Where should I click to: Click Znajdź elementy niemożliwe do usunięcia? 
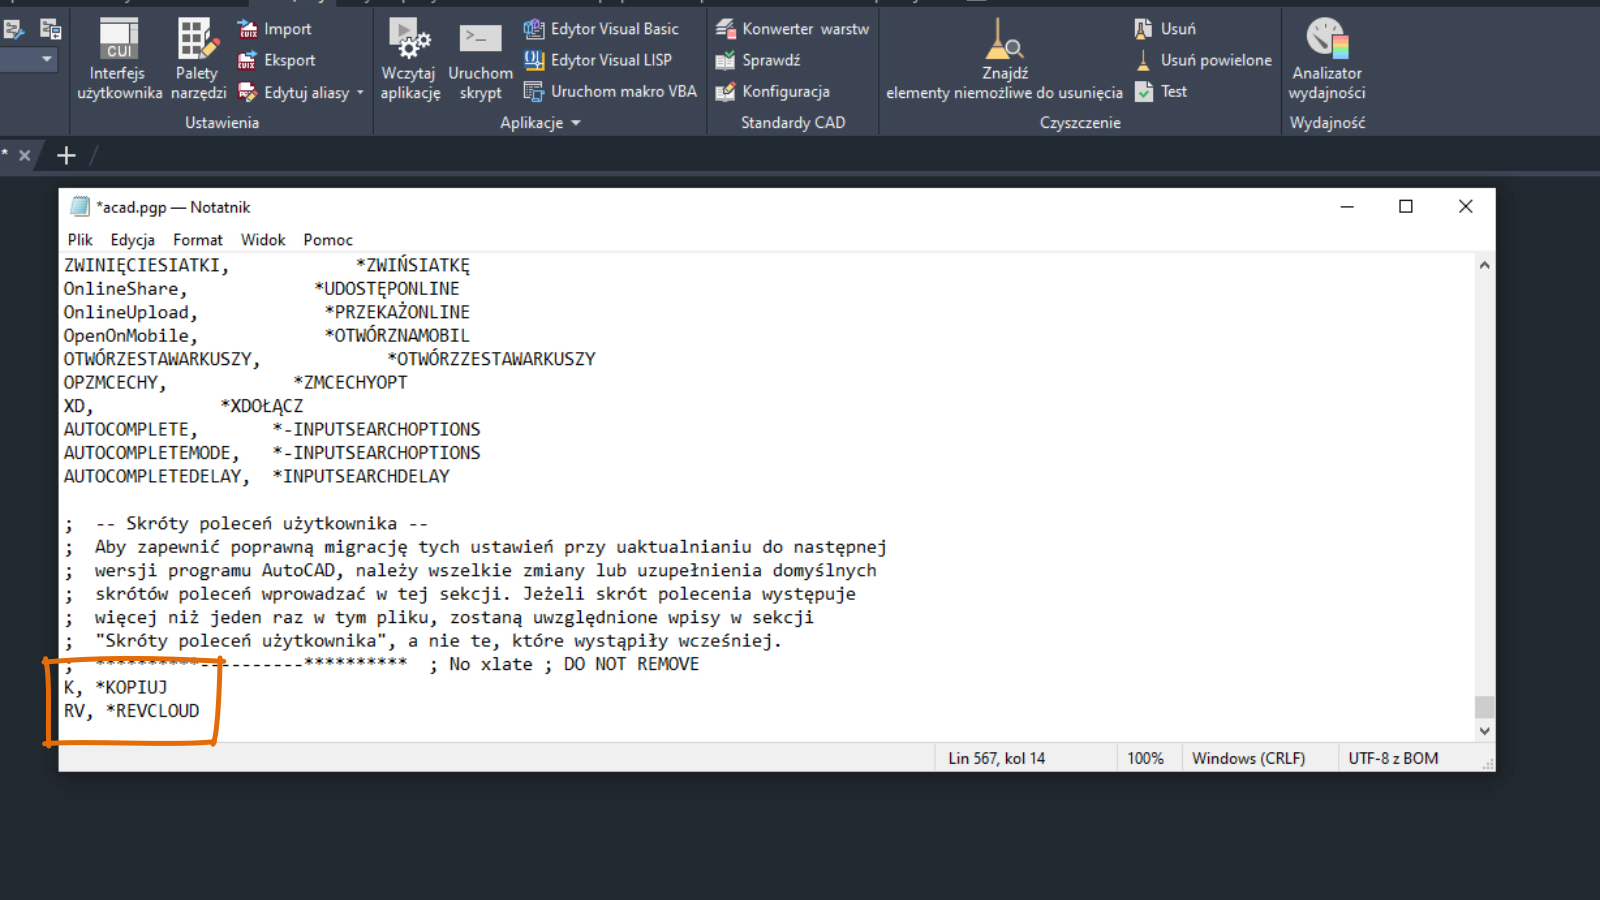tap(1004, 59)
